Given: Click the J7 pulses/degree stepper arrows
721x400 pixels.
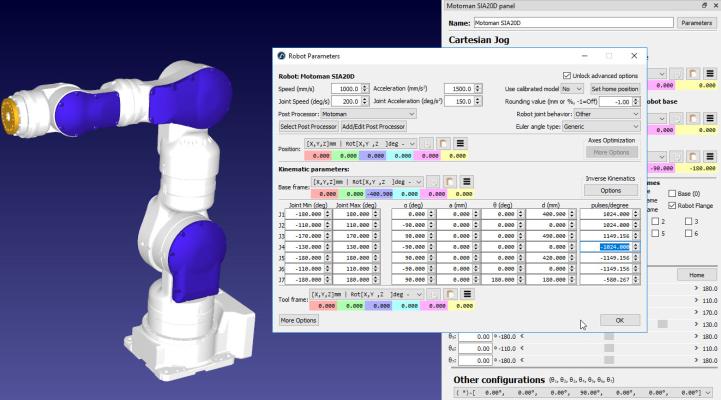Looking at the screenshot, I should tap(636, 280).
